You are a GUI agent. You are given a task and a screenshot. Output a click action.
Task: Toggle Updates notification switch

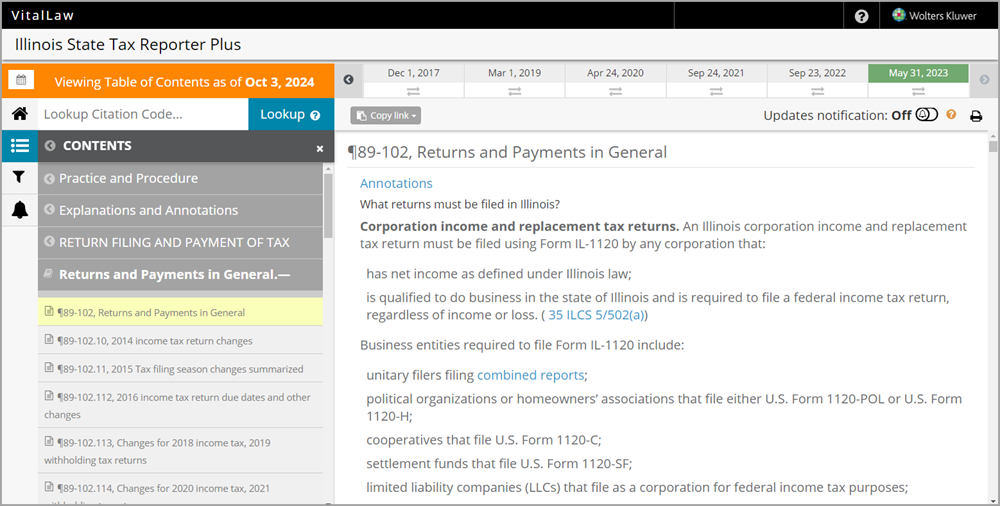pyautogui.click(x=927, y=114)
